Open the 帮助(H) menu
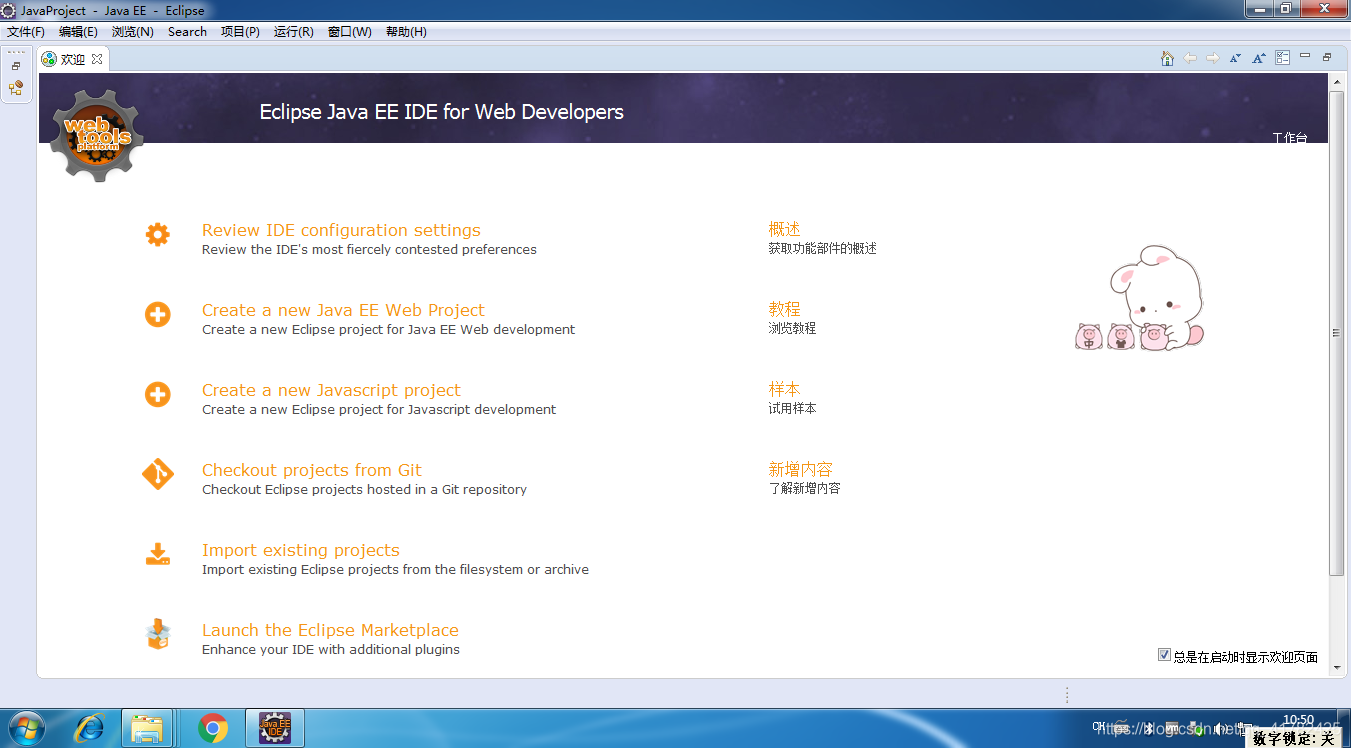 (x=406, y=32)
